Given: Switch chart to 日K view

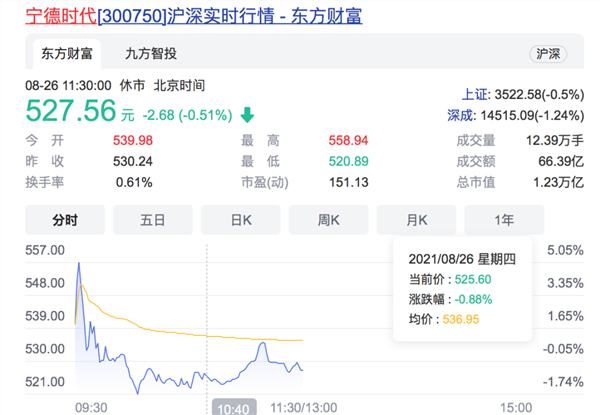Looking at the screenshot, I should coord(241,220).
